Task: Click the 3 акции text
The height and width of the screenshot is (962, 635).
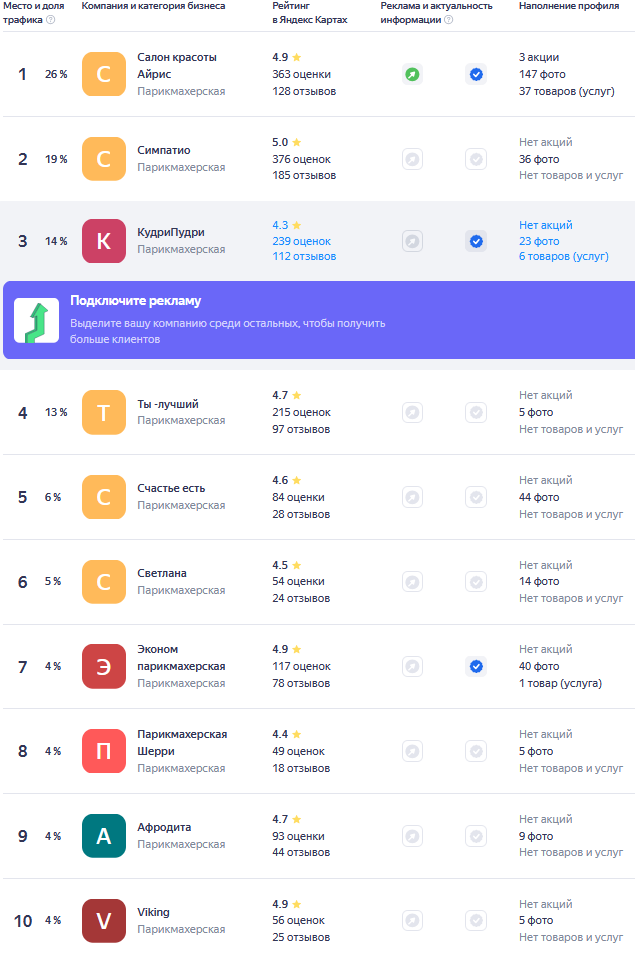Action: 539,57
